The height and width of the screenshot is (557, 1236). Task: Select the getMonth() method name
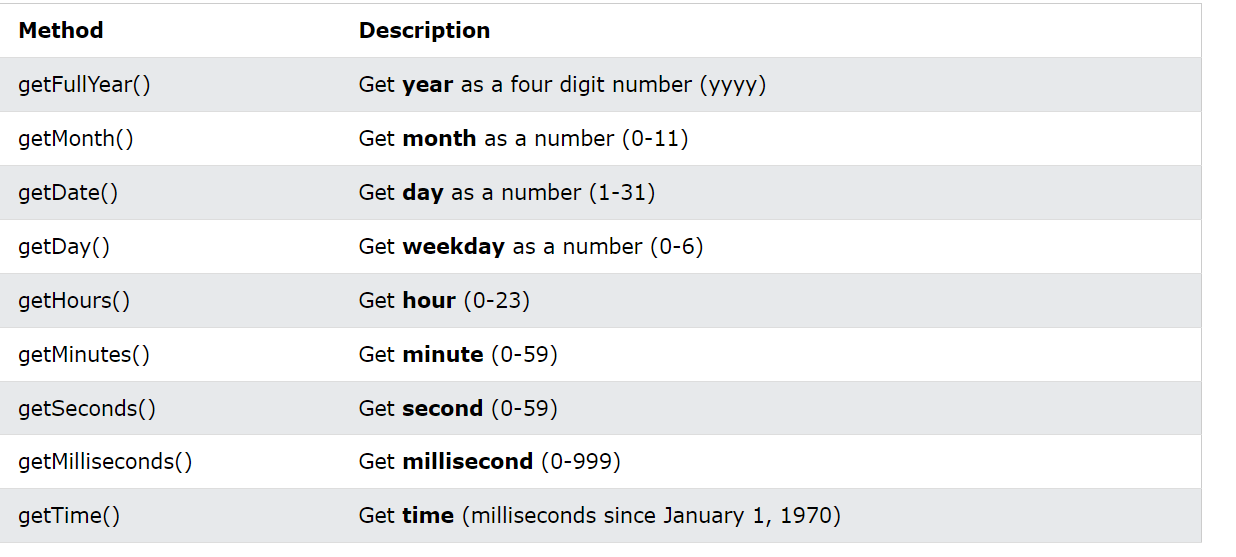tap(76, 139)
